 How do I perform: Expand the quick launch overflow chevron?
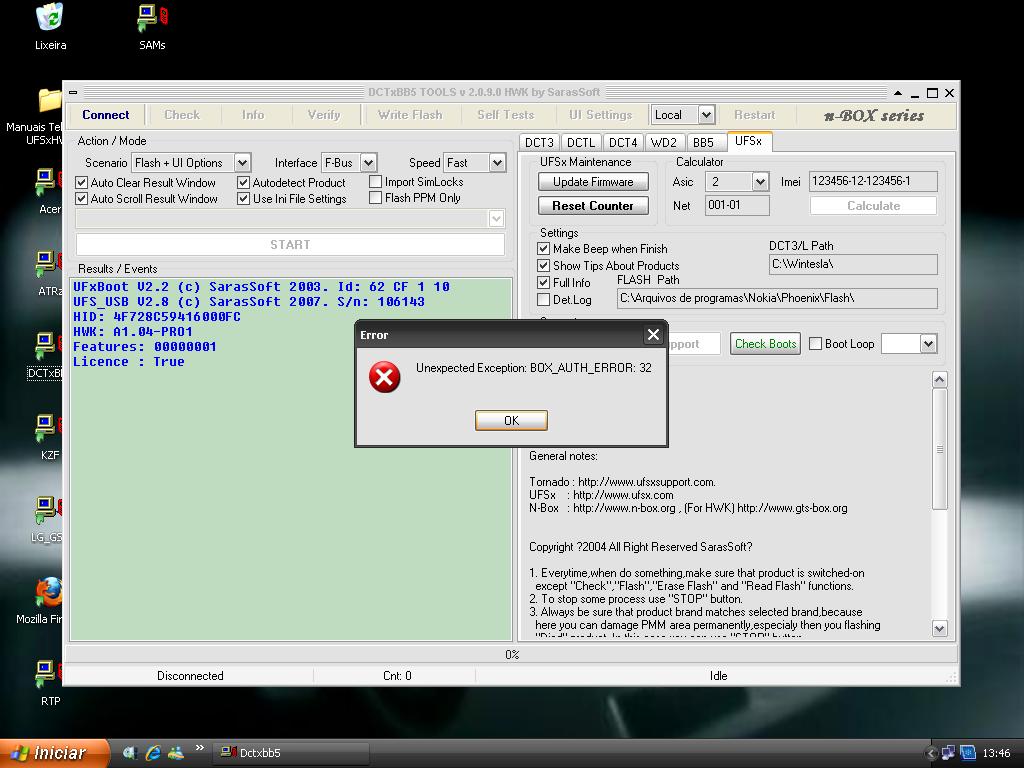click(x=199, y=748)
